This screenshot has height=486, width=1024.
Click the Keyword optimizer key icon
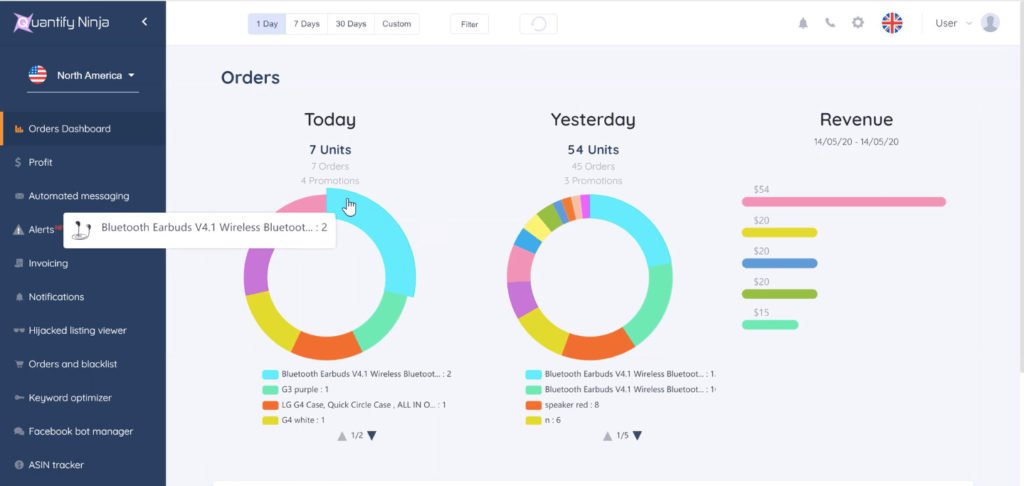tap(19, 398)
